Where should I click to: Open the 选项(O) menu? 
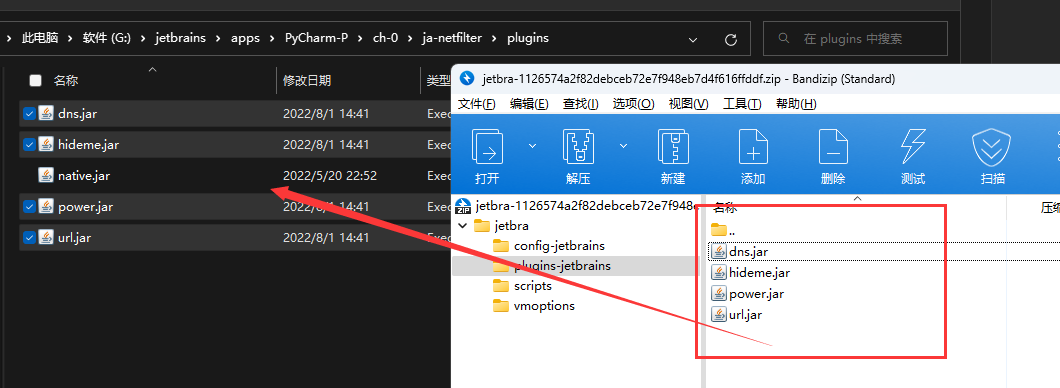(x=633, y=103)
